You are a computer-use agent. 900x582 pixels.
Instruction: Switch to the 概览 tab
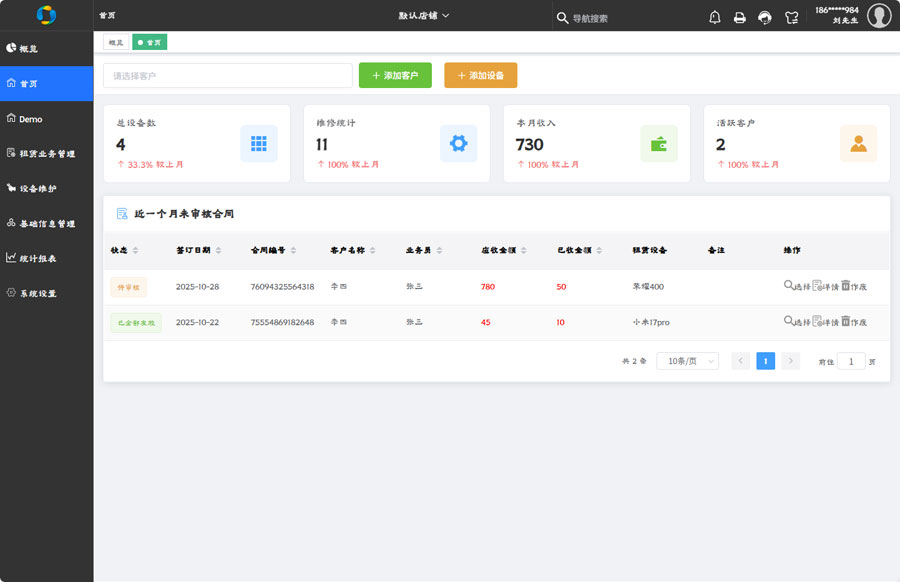pos(116,42)
